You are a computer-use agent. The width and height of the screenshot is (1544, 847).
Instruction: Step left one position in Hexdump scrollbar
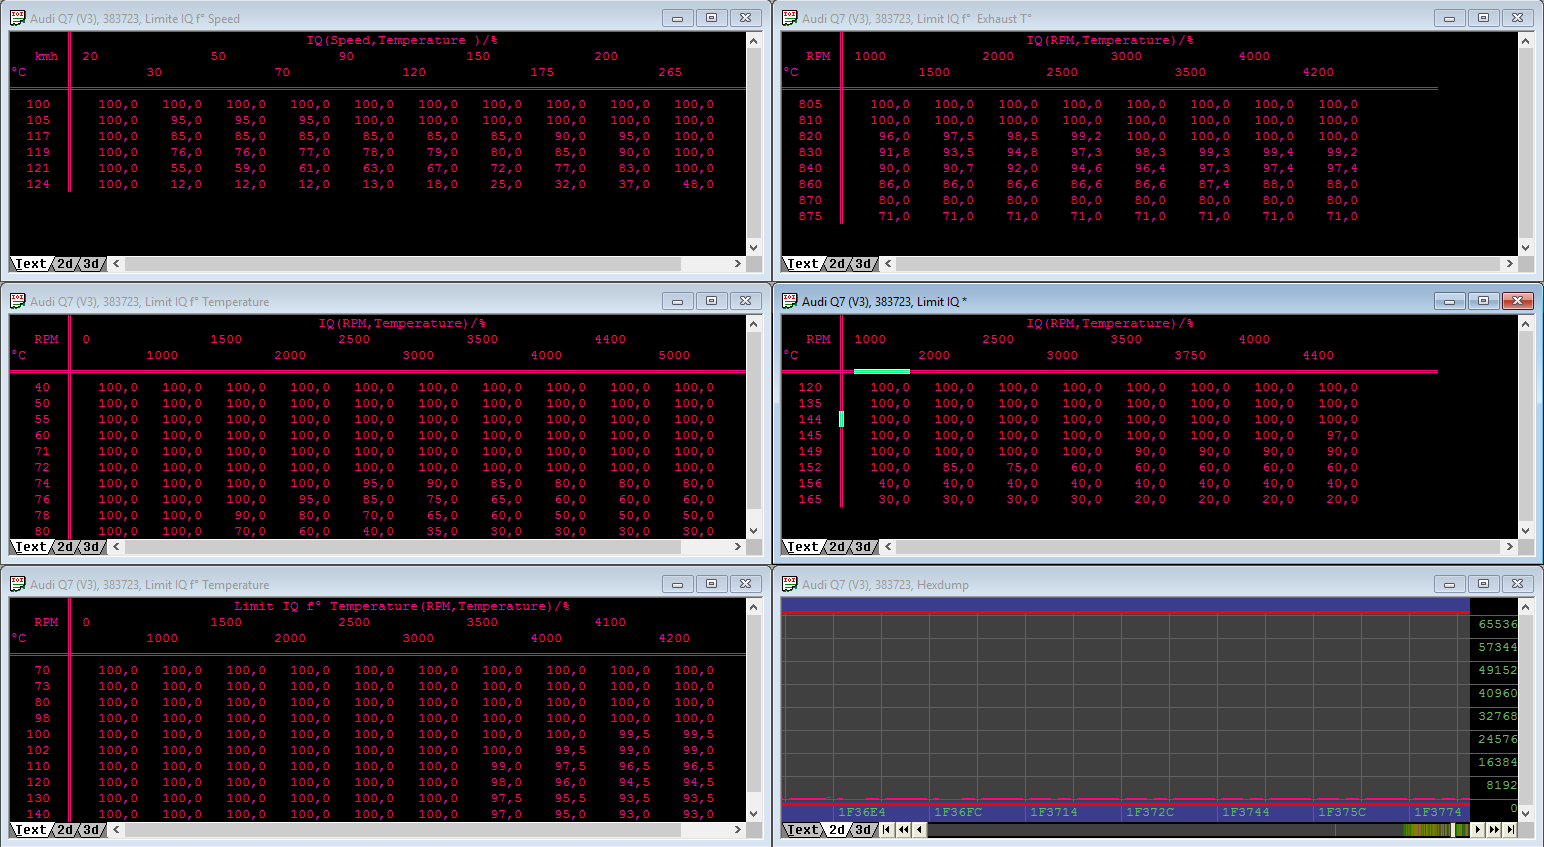click(x=919, y=830)
